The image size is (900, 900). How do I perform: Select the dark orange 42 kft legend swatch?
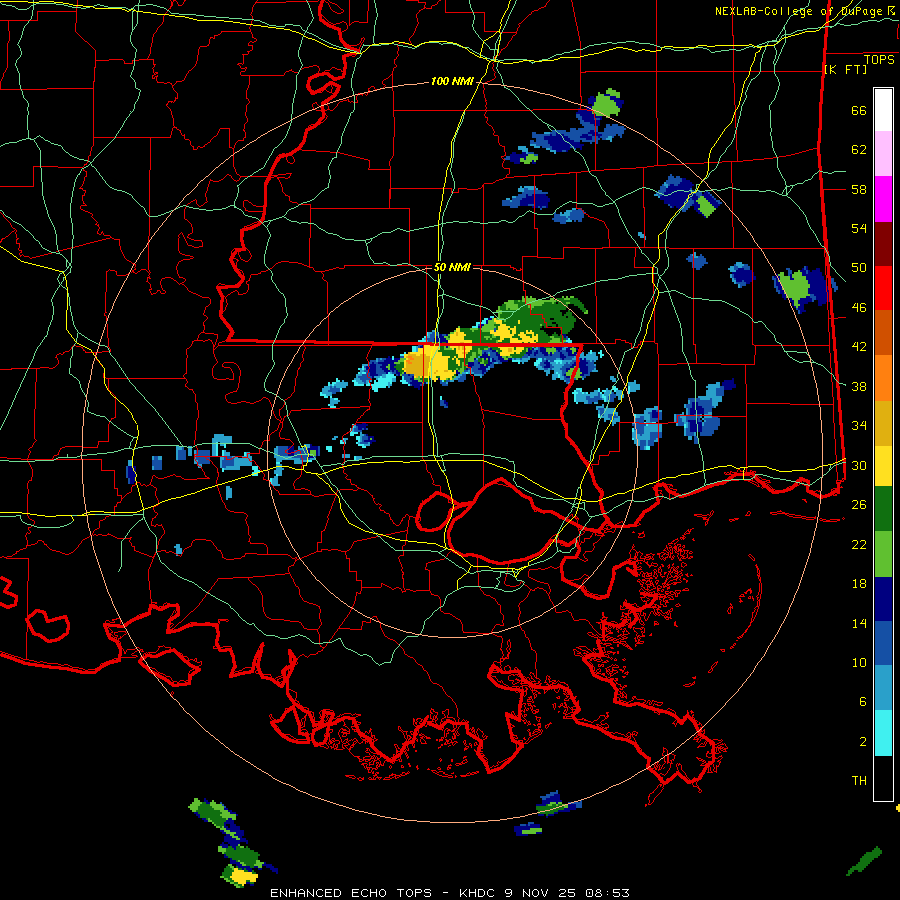click(x=883, y=332)
